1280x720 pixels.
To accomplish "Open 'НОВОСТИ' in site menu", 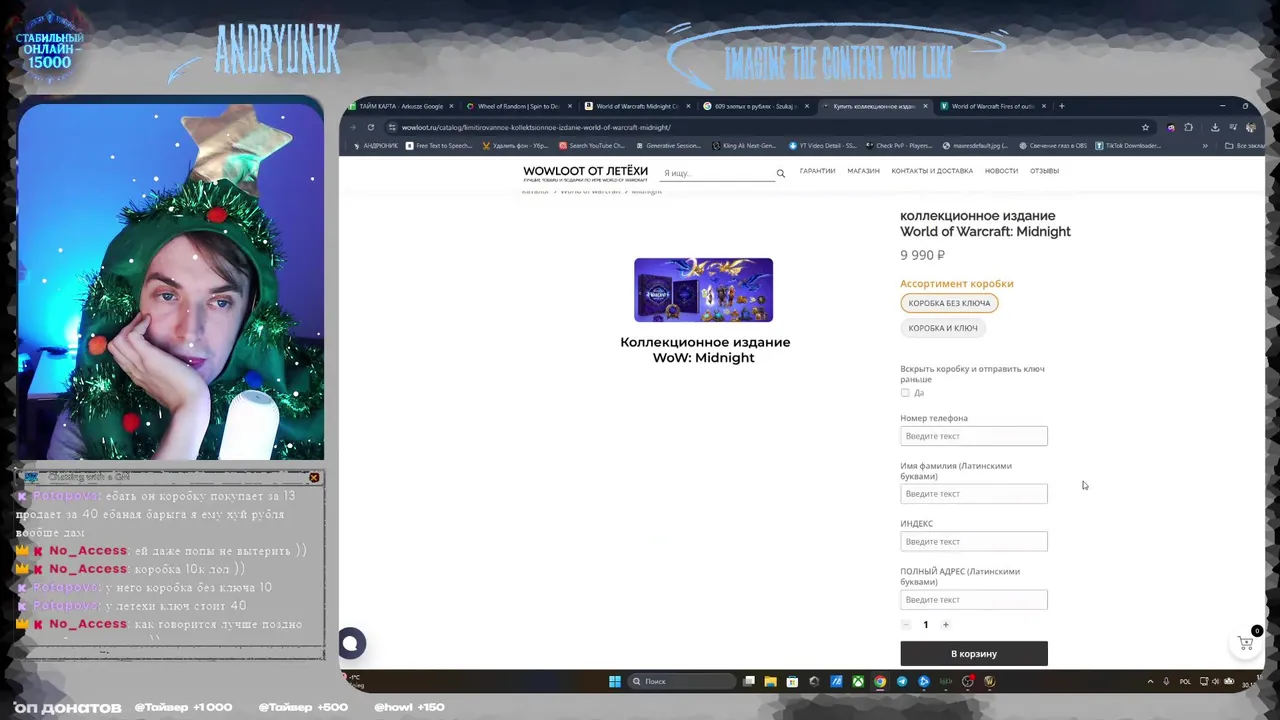I will pyautogui.click(x=1001, y=171).
